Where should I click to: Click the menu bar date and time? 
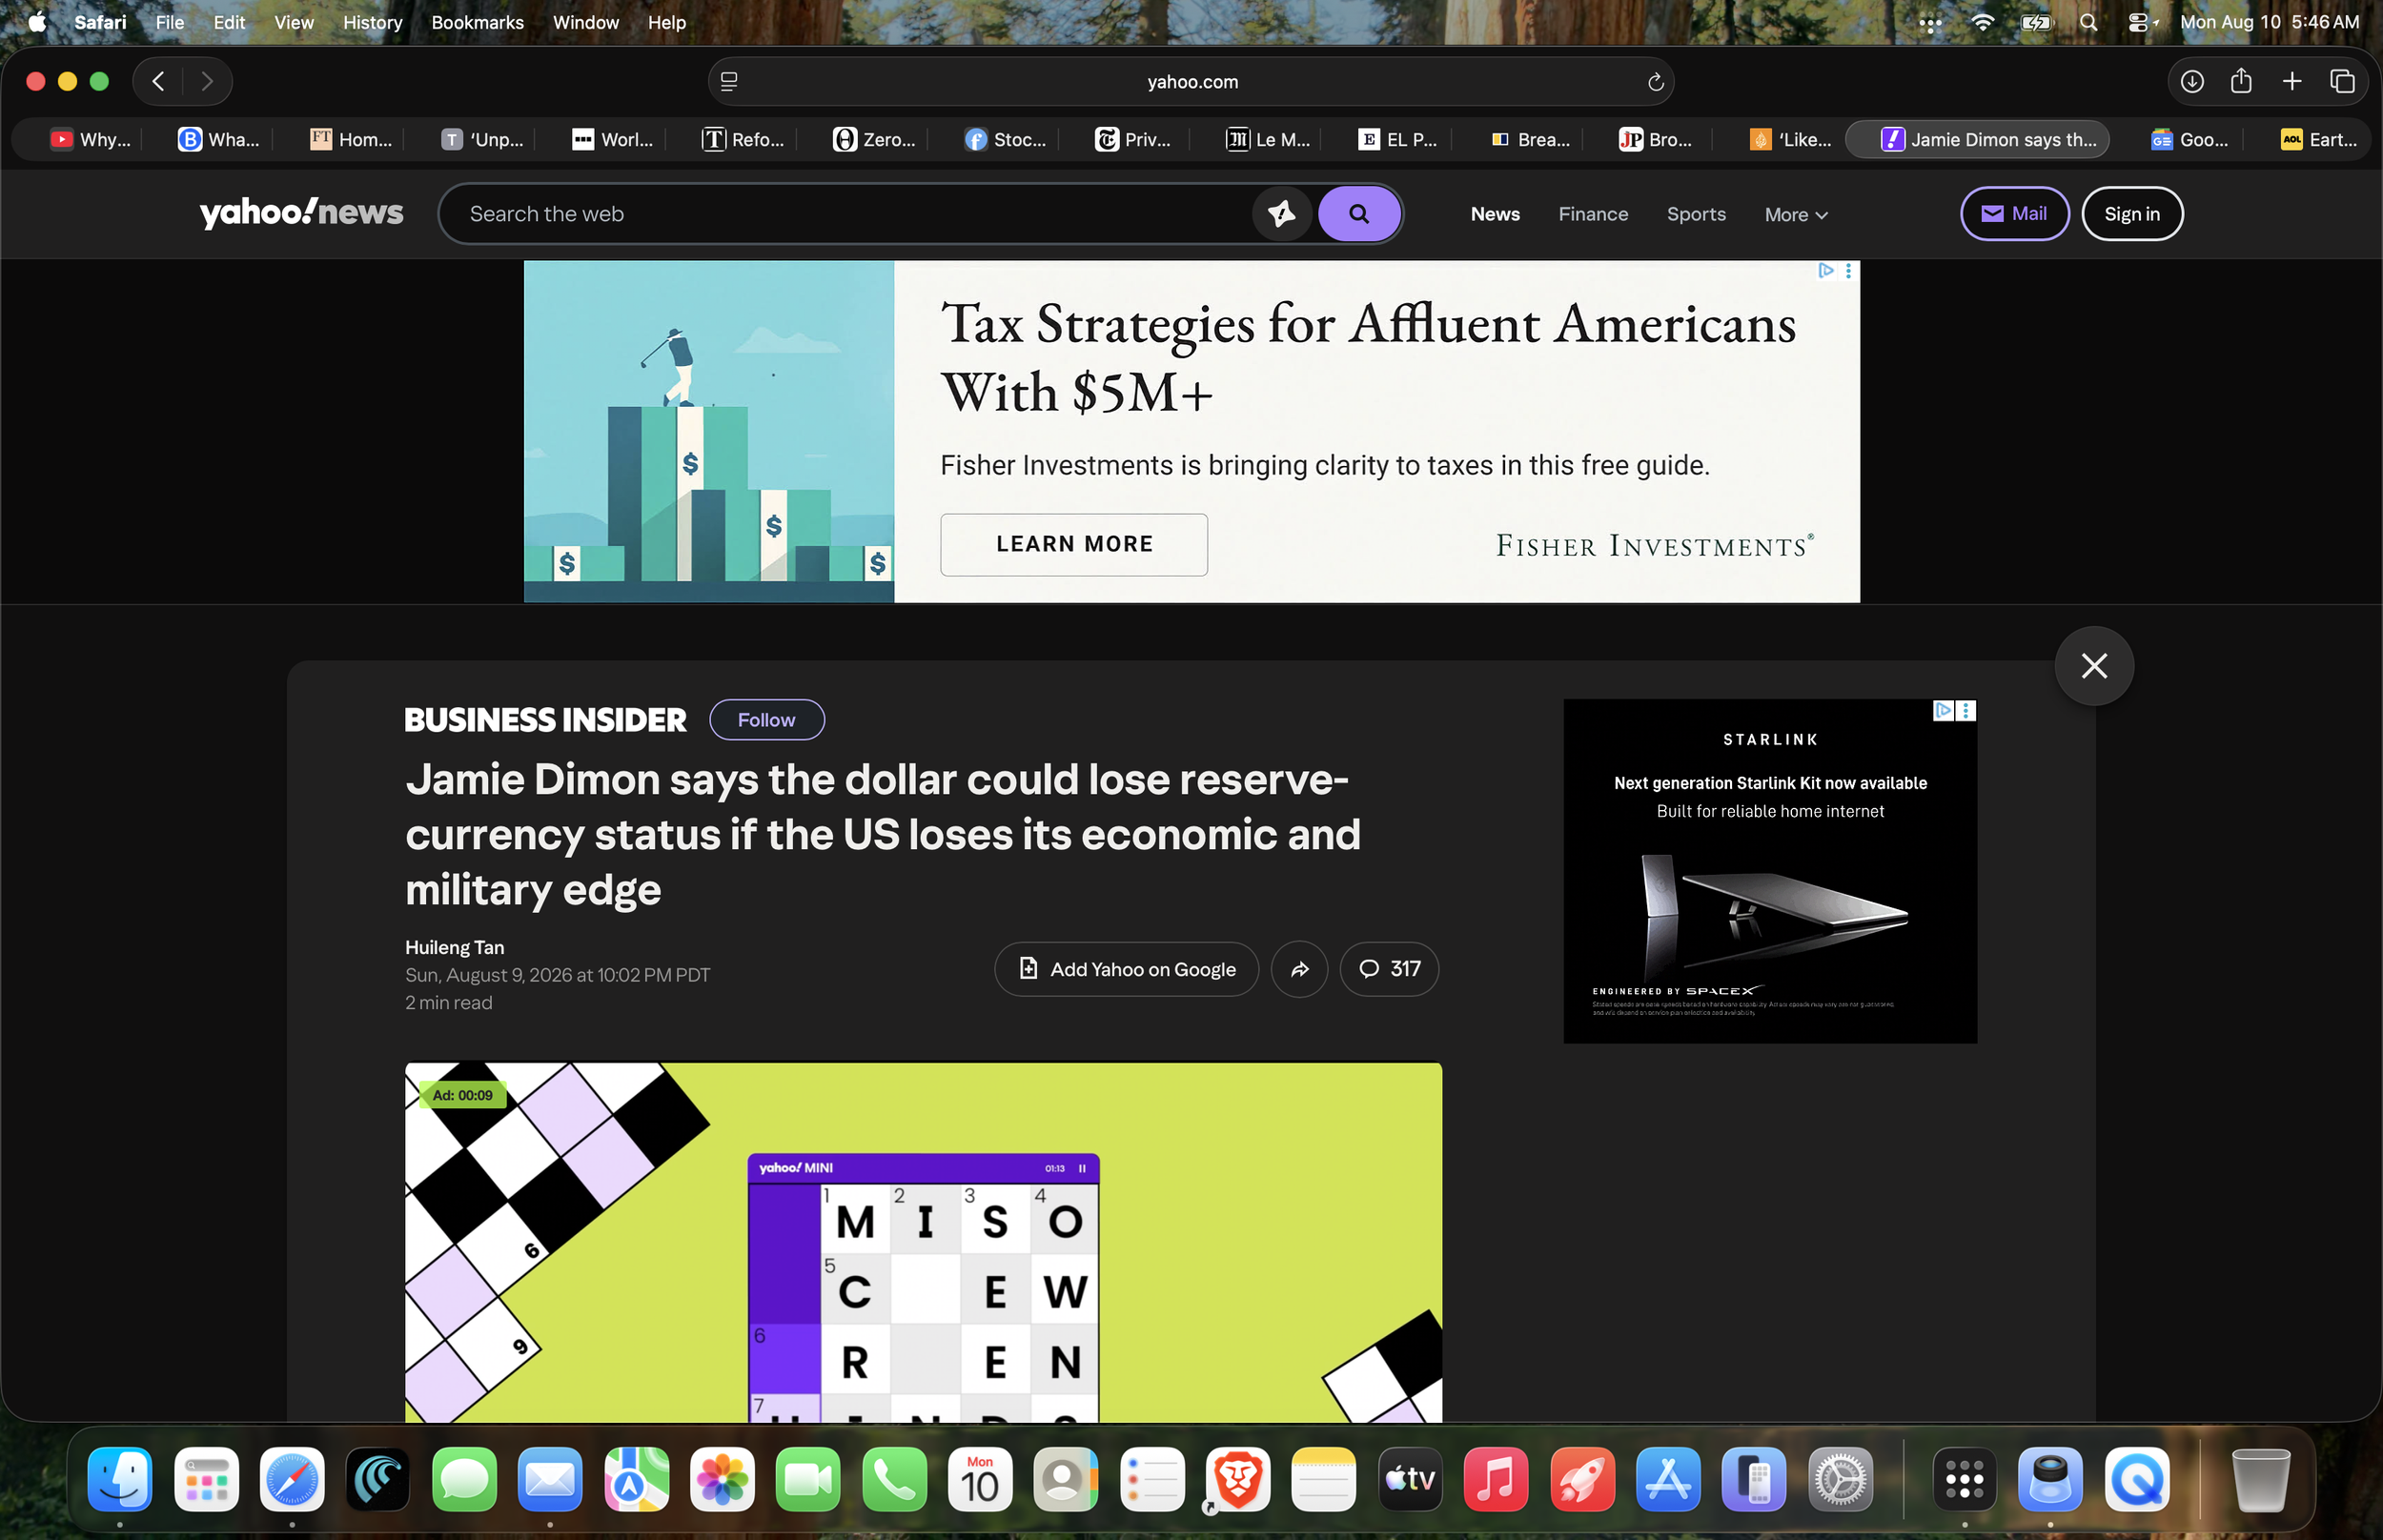(2269, 22)
